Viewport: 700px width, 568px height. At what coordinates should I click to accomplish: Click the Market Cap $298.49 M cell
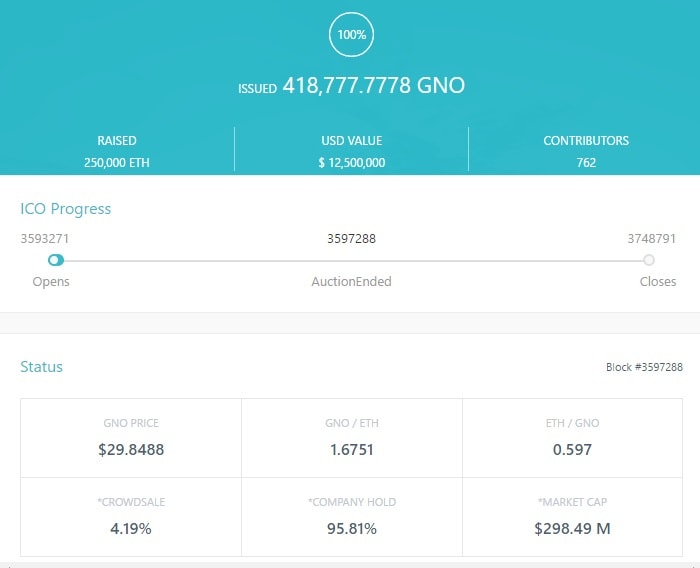tap(572, 517)
